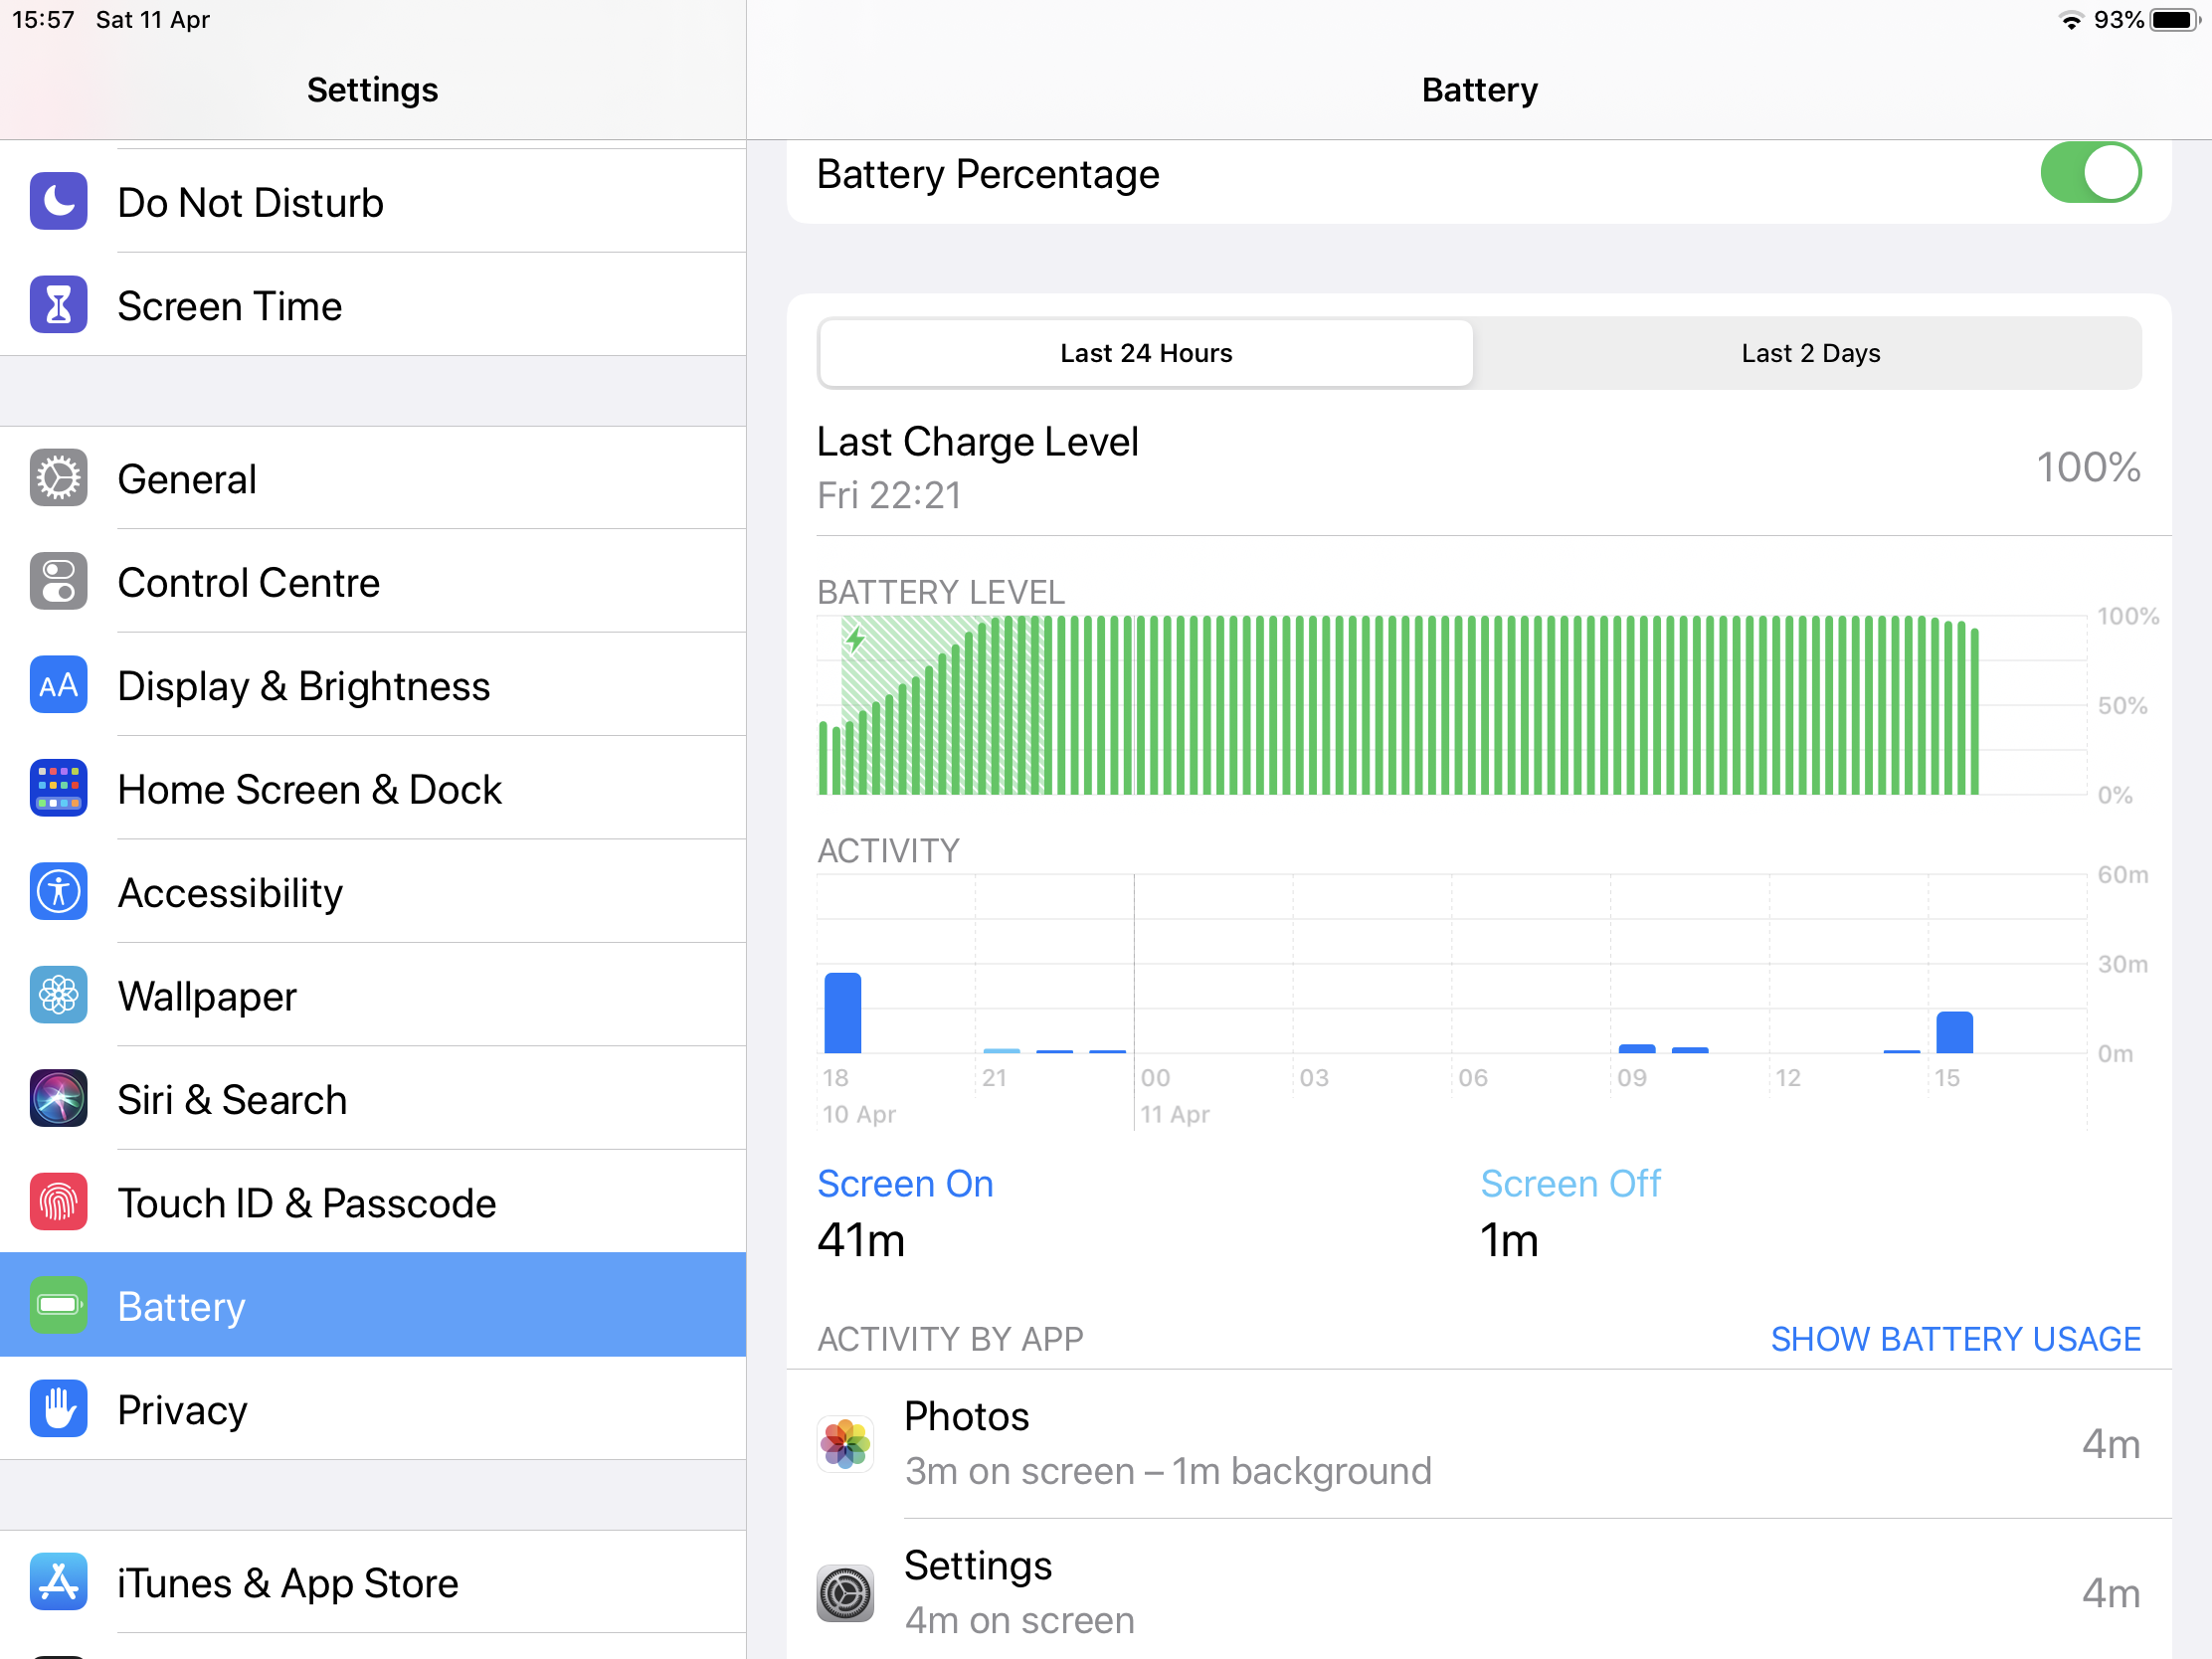The image size is (2212, 1659).
Task: Tap the Photos app activity row
Action: 1478,1444
